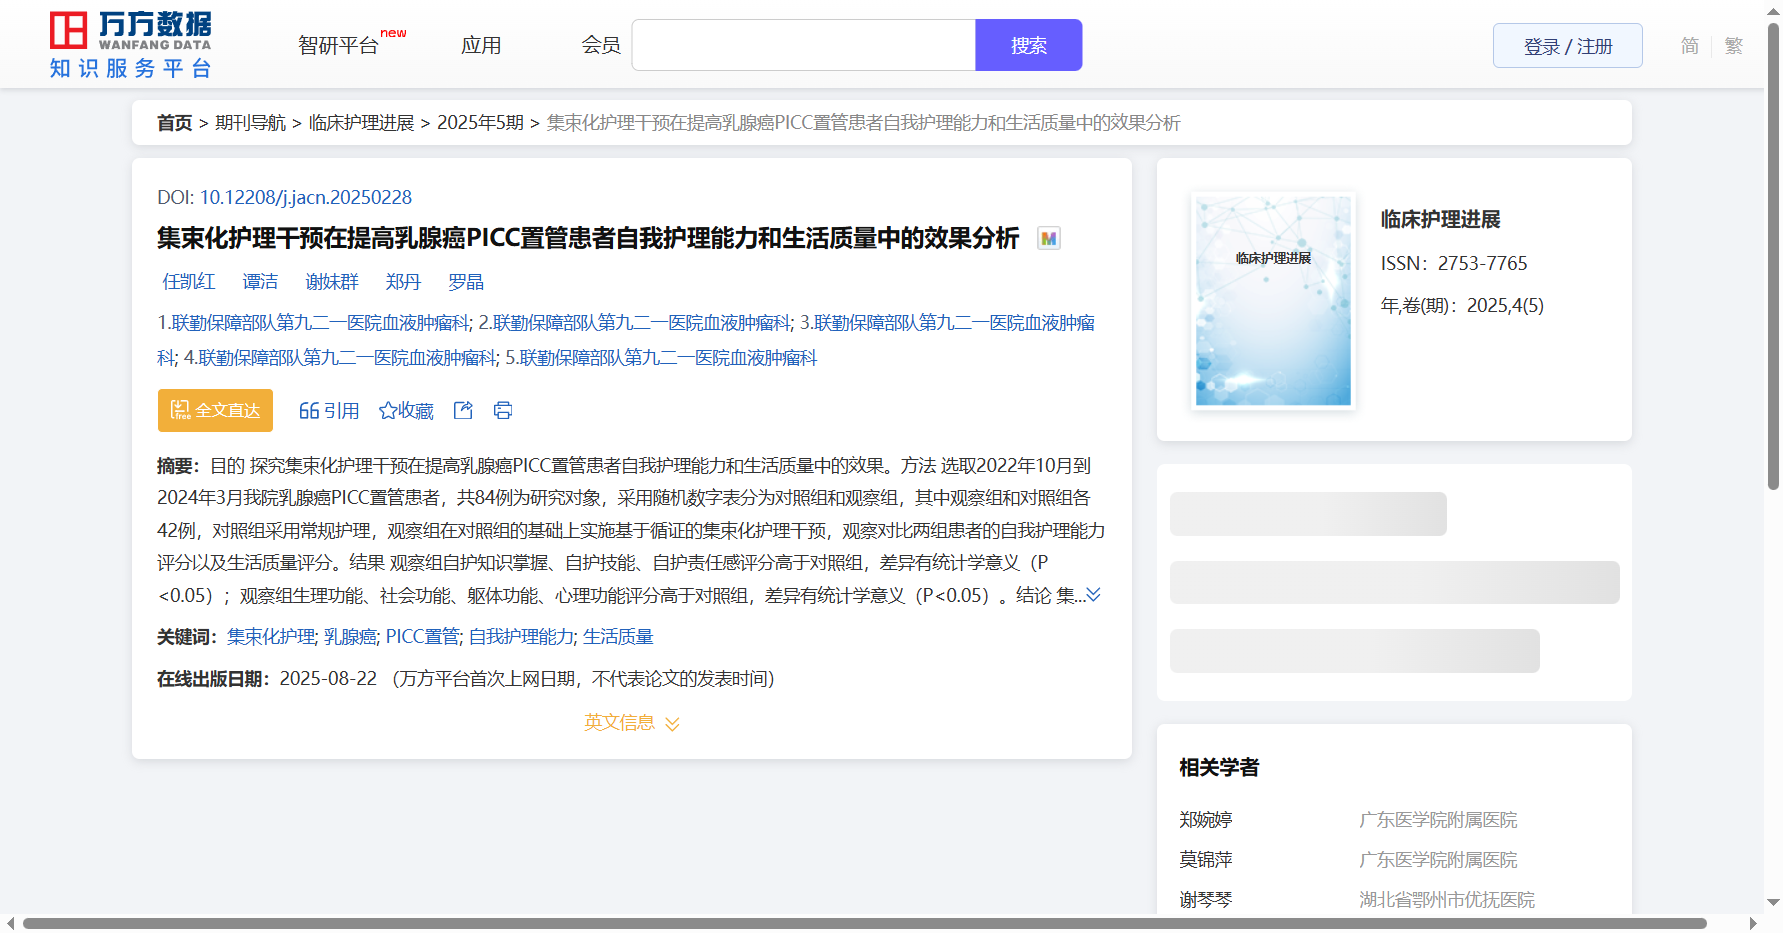Viewport: 1783px width, 933px height.
Task: Open journal title 临床护理进展 in sidebar
Action: 1440,219
